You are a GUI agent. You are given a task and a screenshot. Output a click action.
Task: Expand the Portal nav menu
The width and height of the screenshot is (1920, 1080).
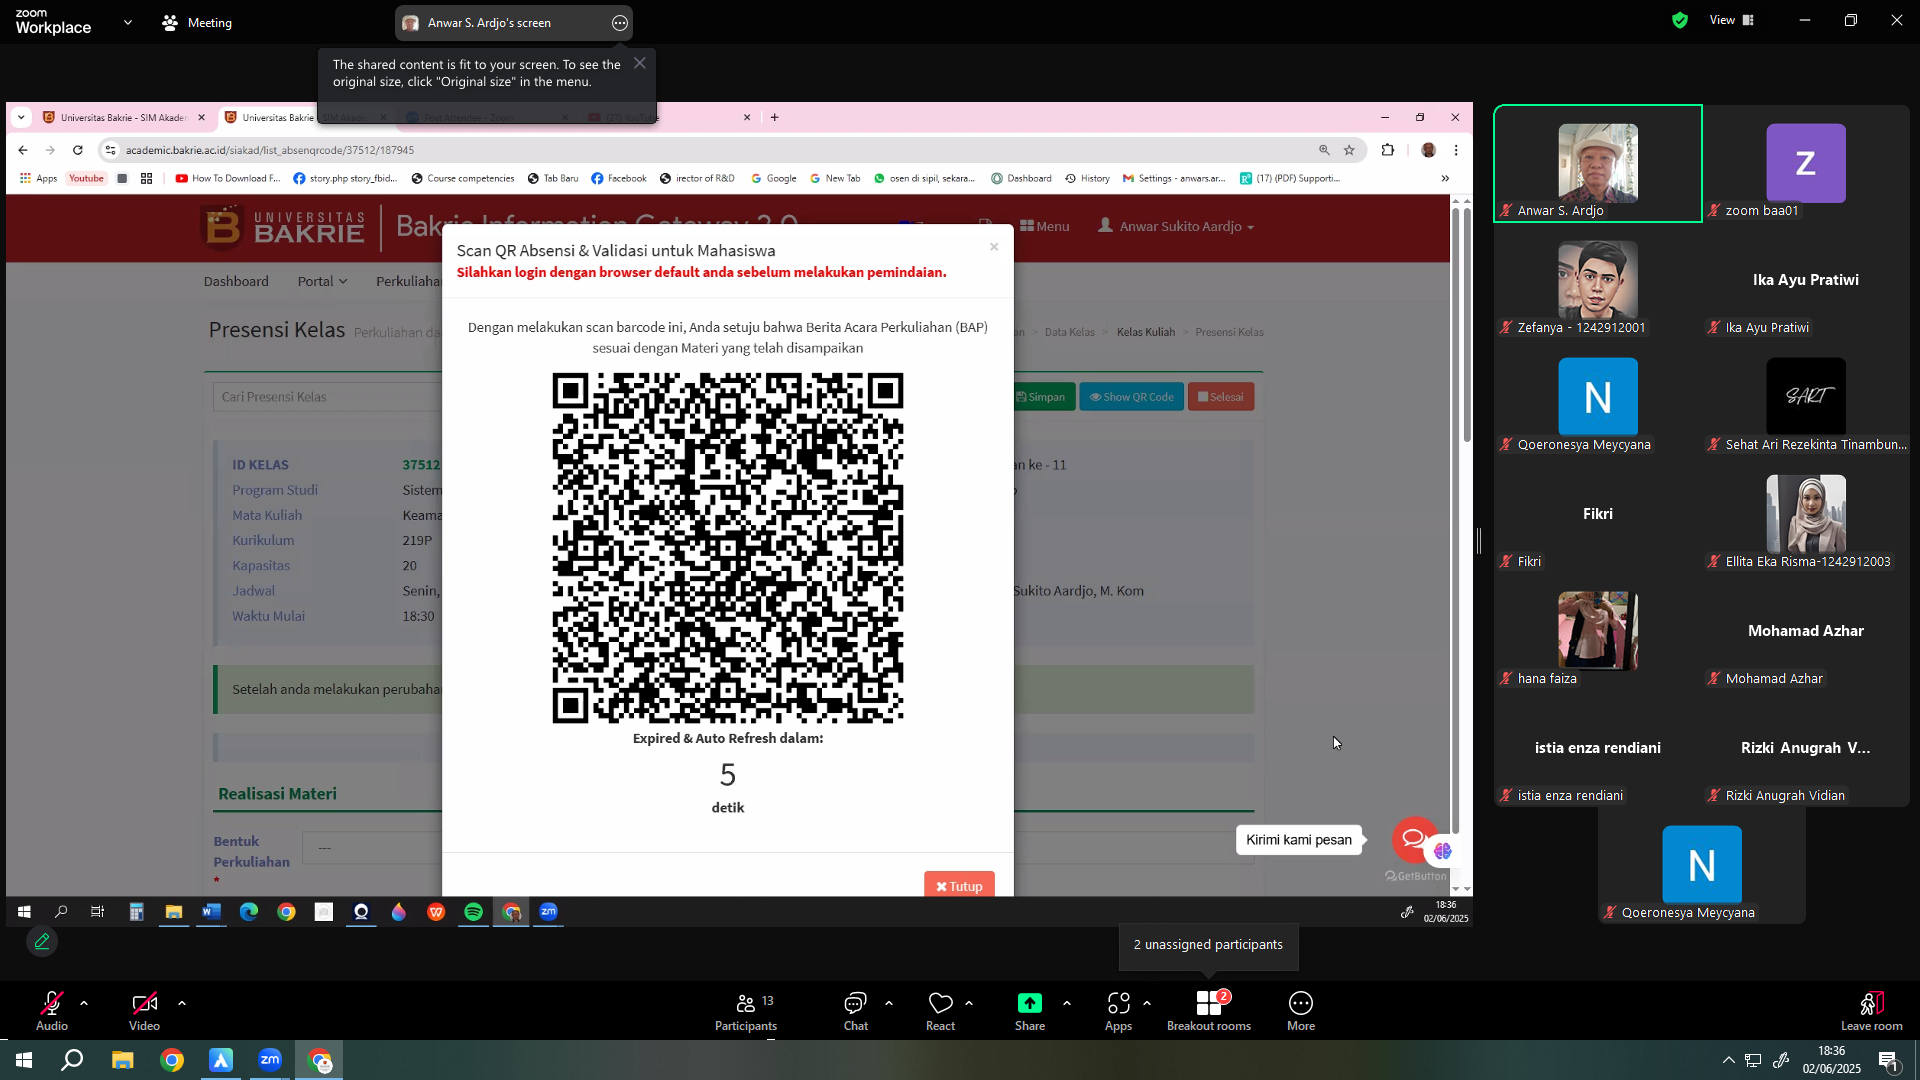[x=322, y=281]
